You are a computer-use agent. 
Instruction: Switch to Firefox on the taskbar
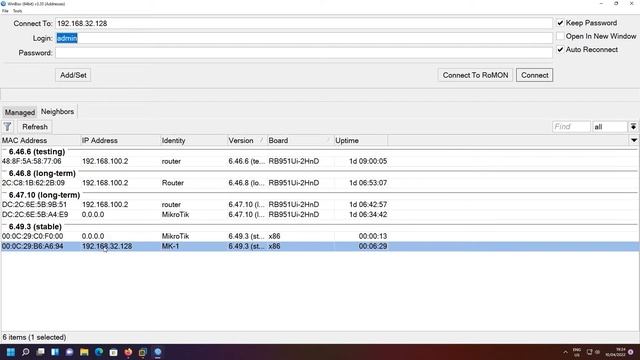[128, 352]
